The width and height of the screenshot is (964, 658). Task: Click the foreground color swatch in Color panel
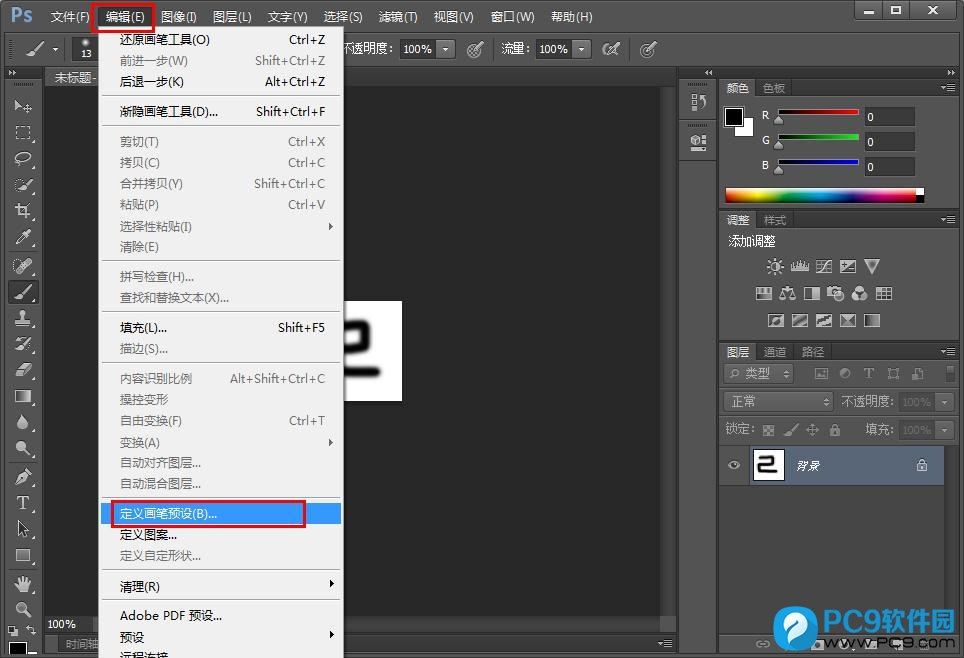(x=733, y=116)
